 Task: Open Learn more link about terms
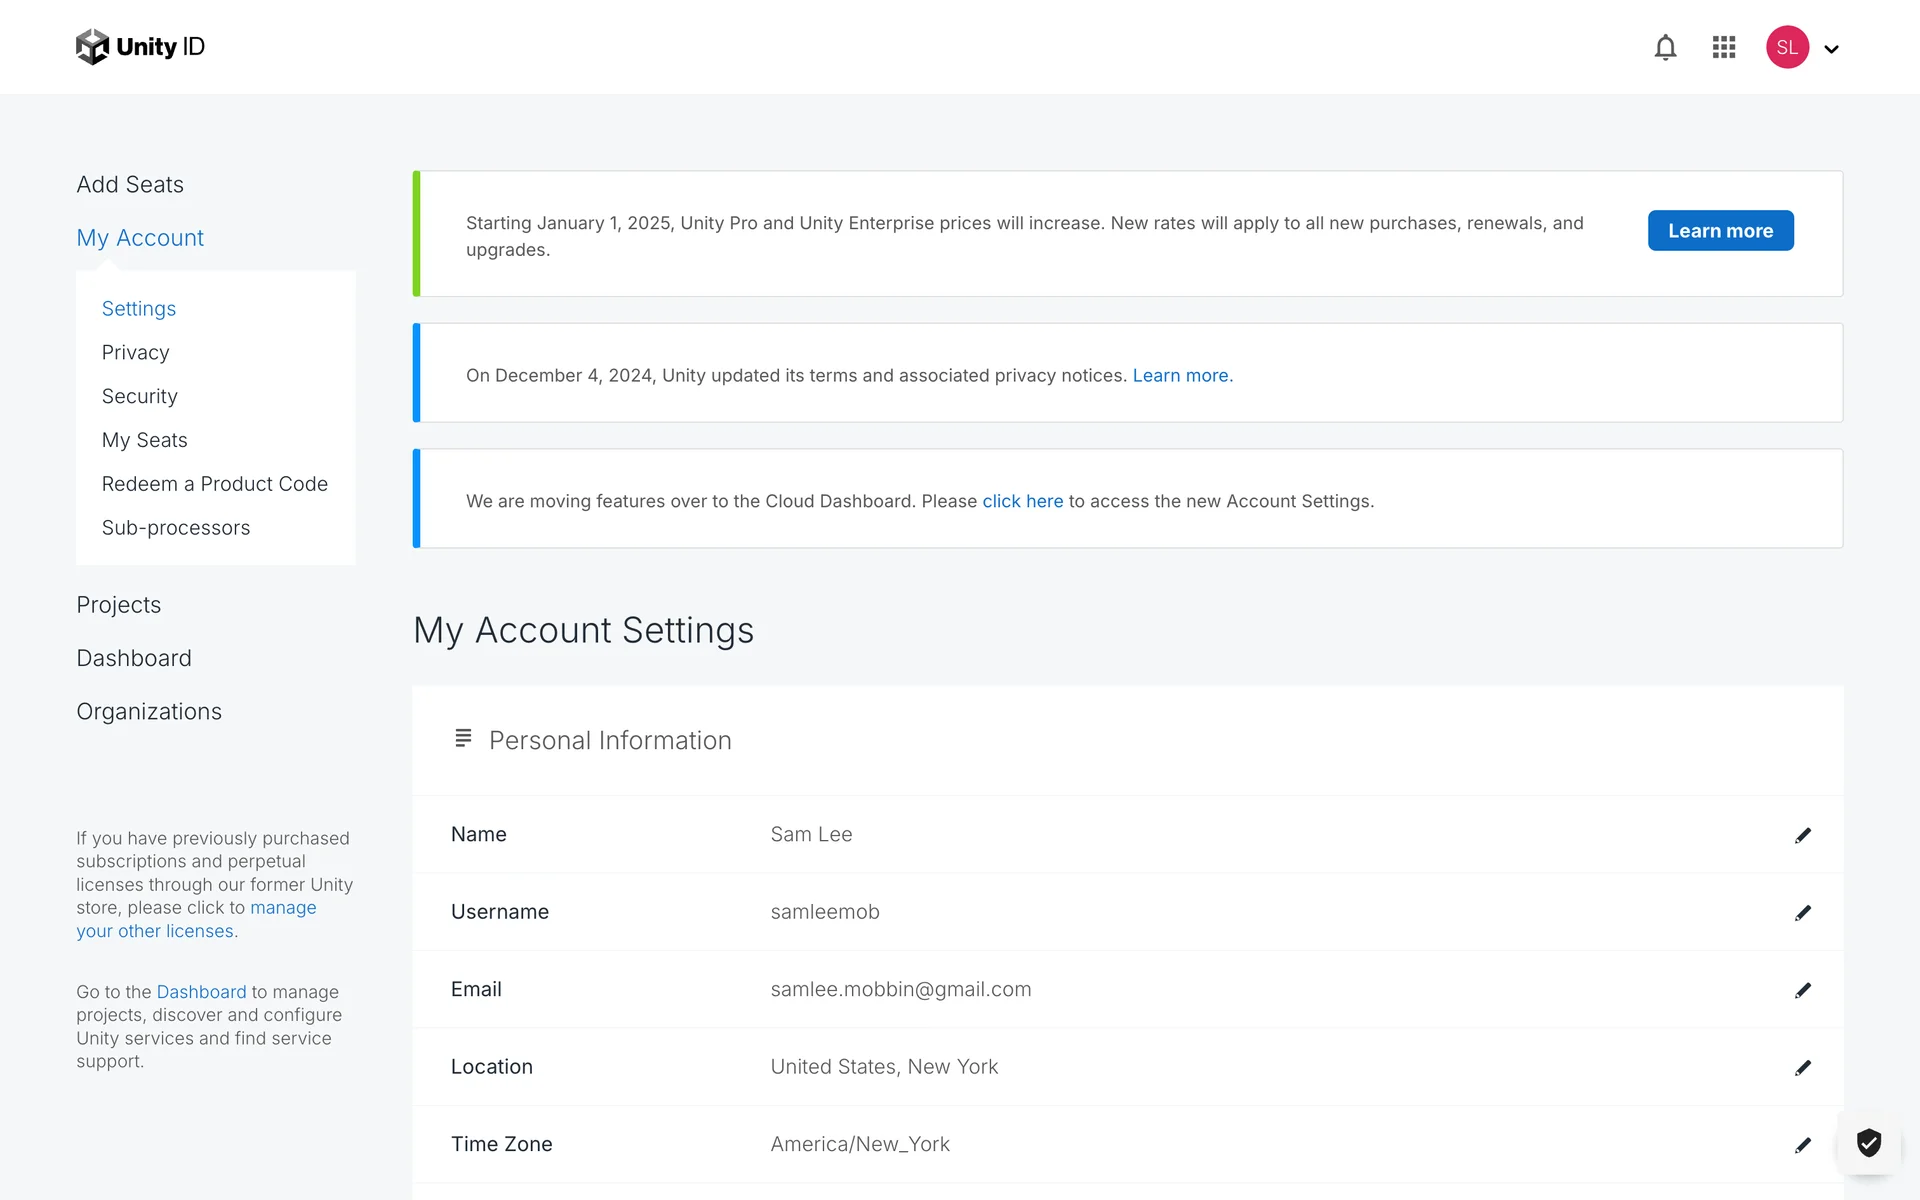pyautogui.click(x=1180, y=376)
